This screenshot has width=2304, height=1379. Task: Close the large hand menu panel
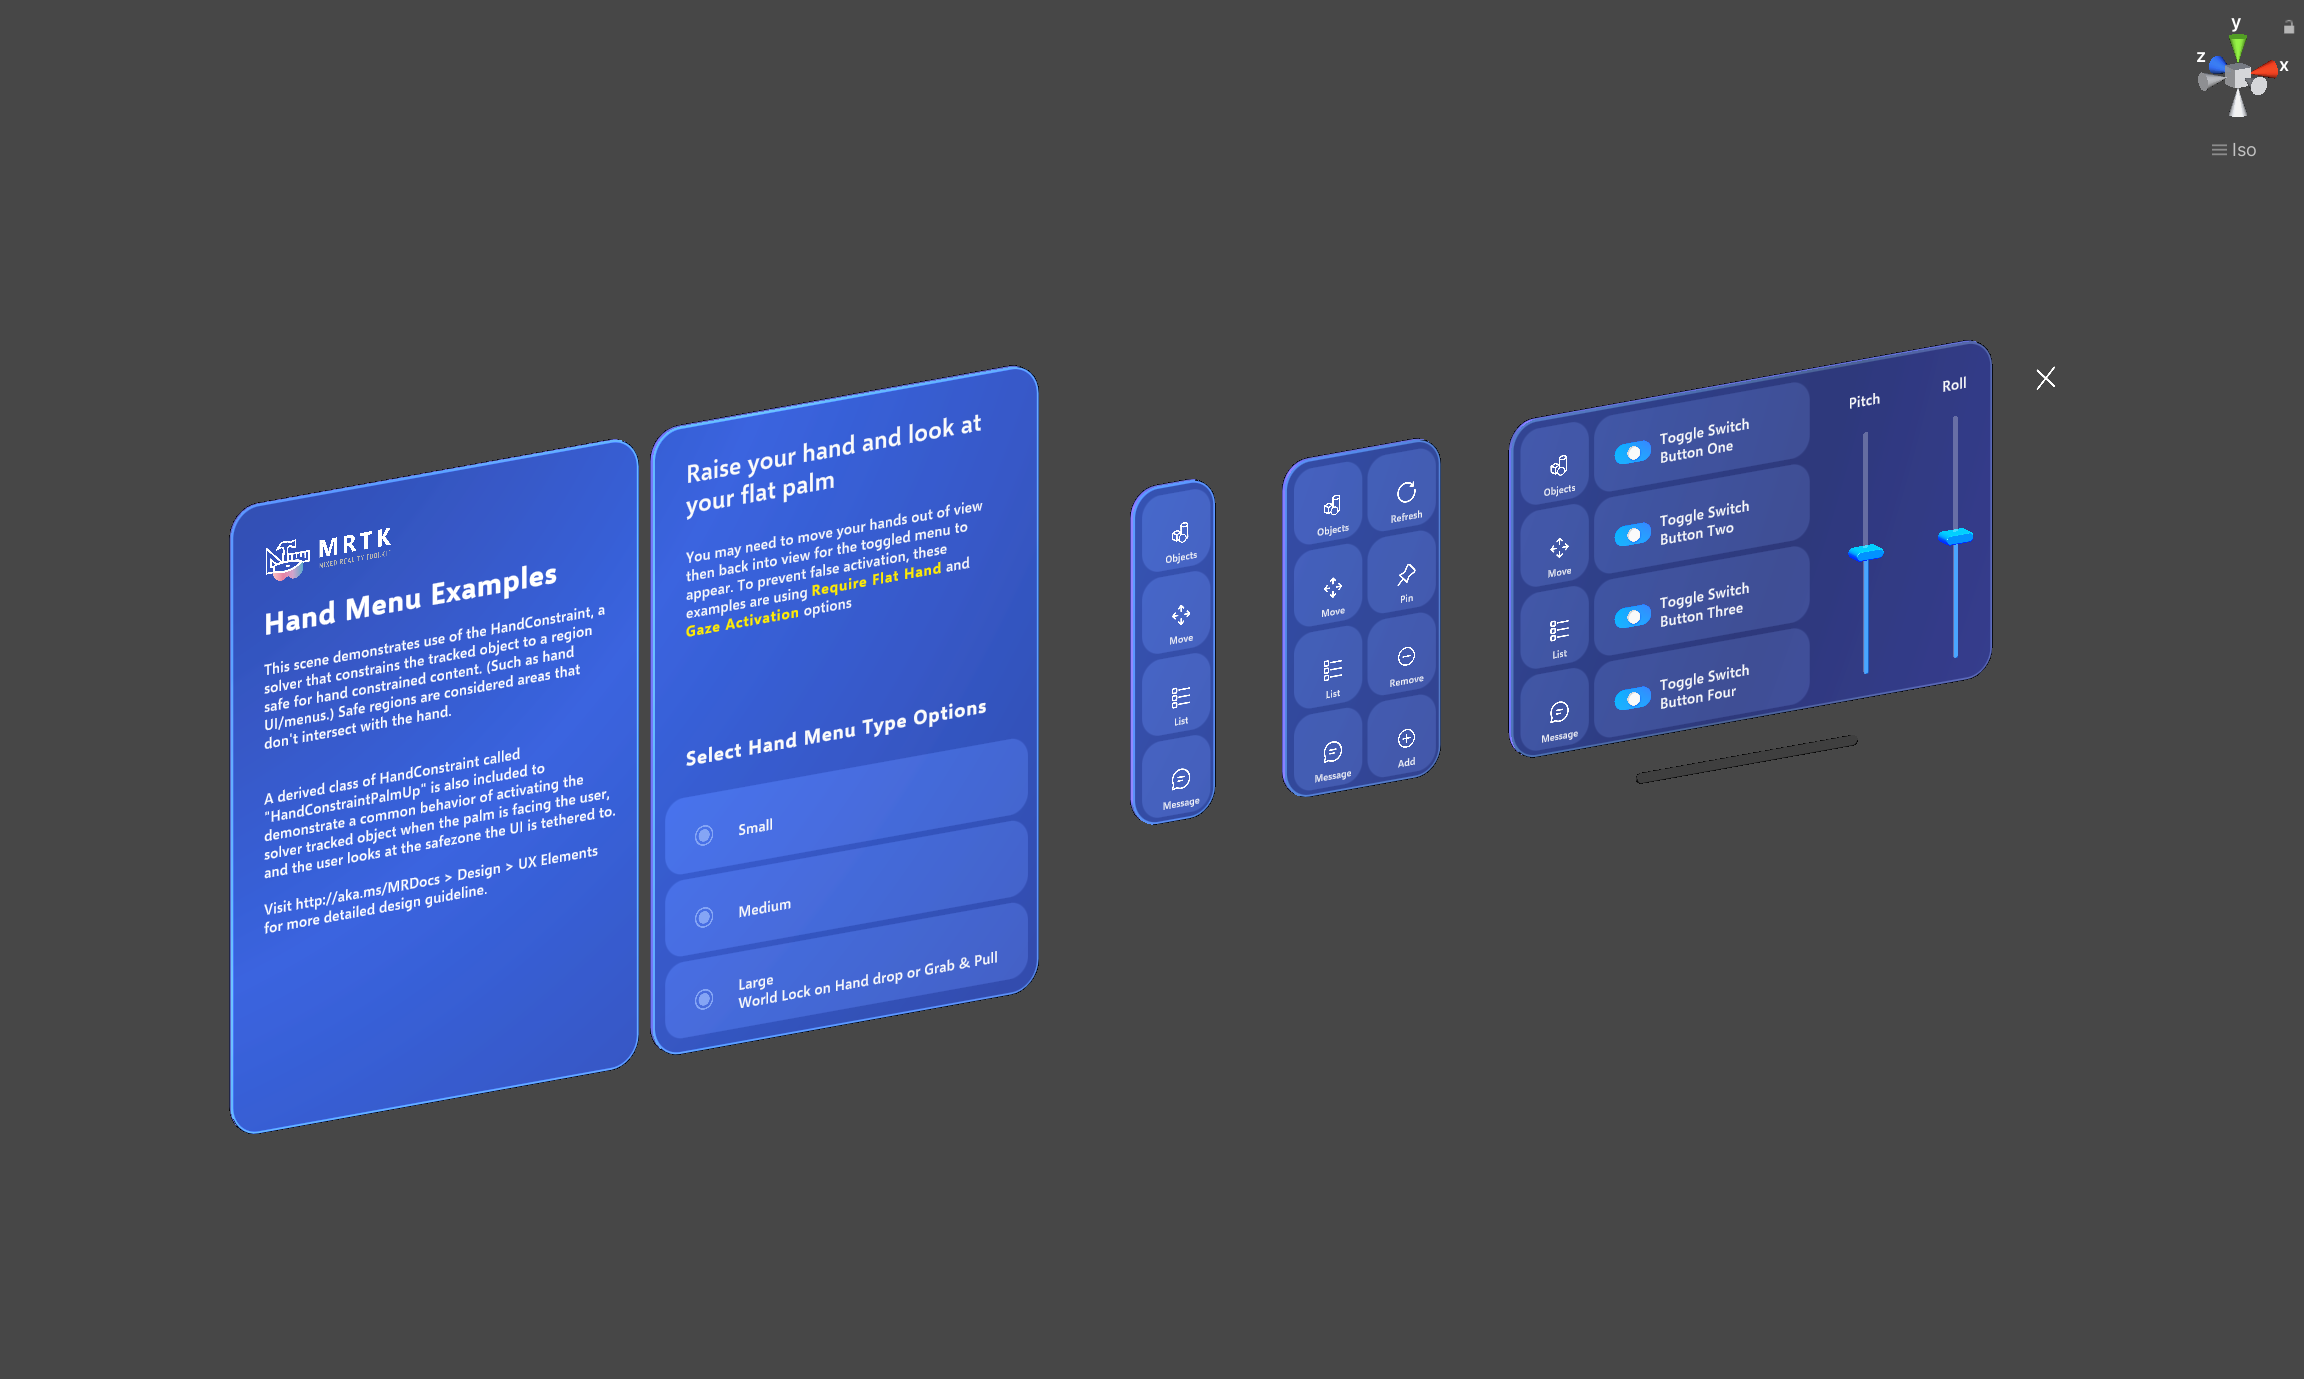pyautogui.click(x=2045, y=379)
